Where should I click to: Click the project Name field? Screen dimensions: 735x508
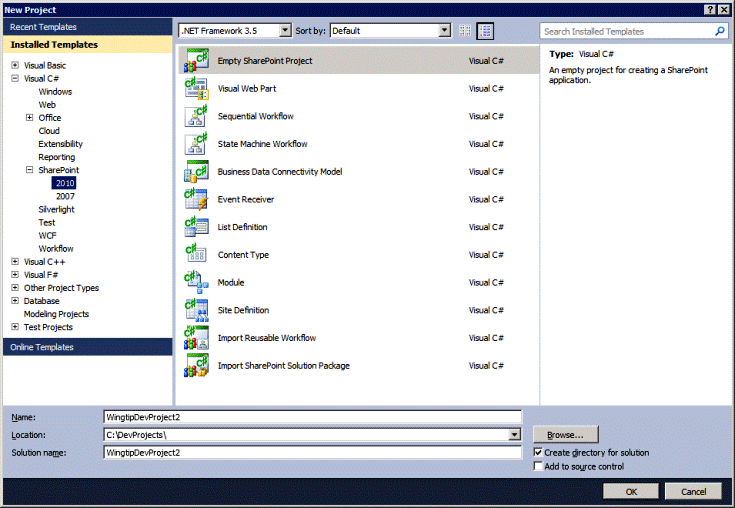coord(312,417)
